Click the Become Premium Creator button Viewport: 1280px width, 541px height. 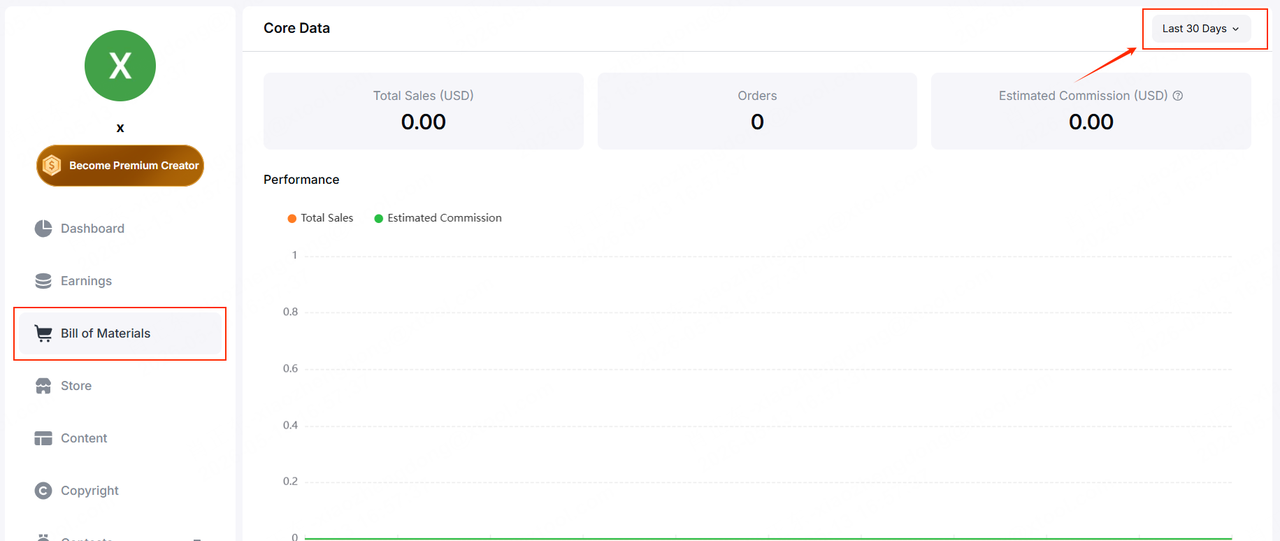pyautogui.click(x=120, y=165)
